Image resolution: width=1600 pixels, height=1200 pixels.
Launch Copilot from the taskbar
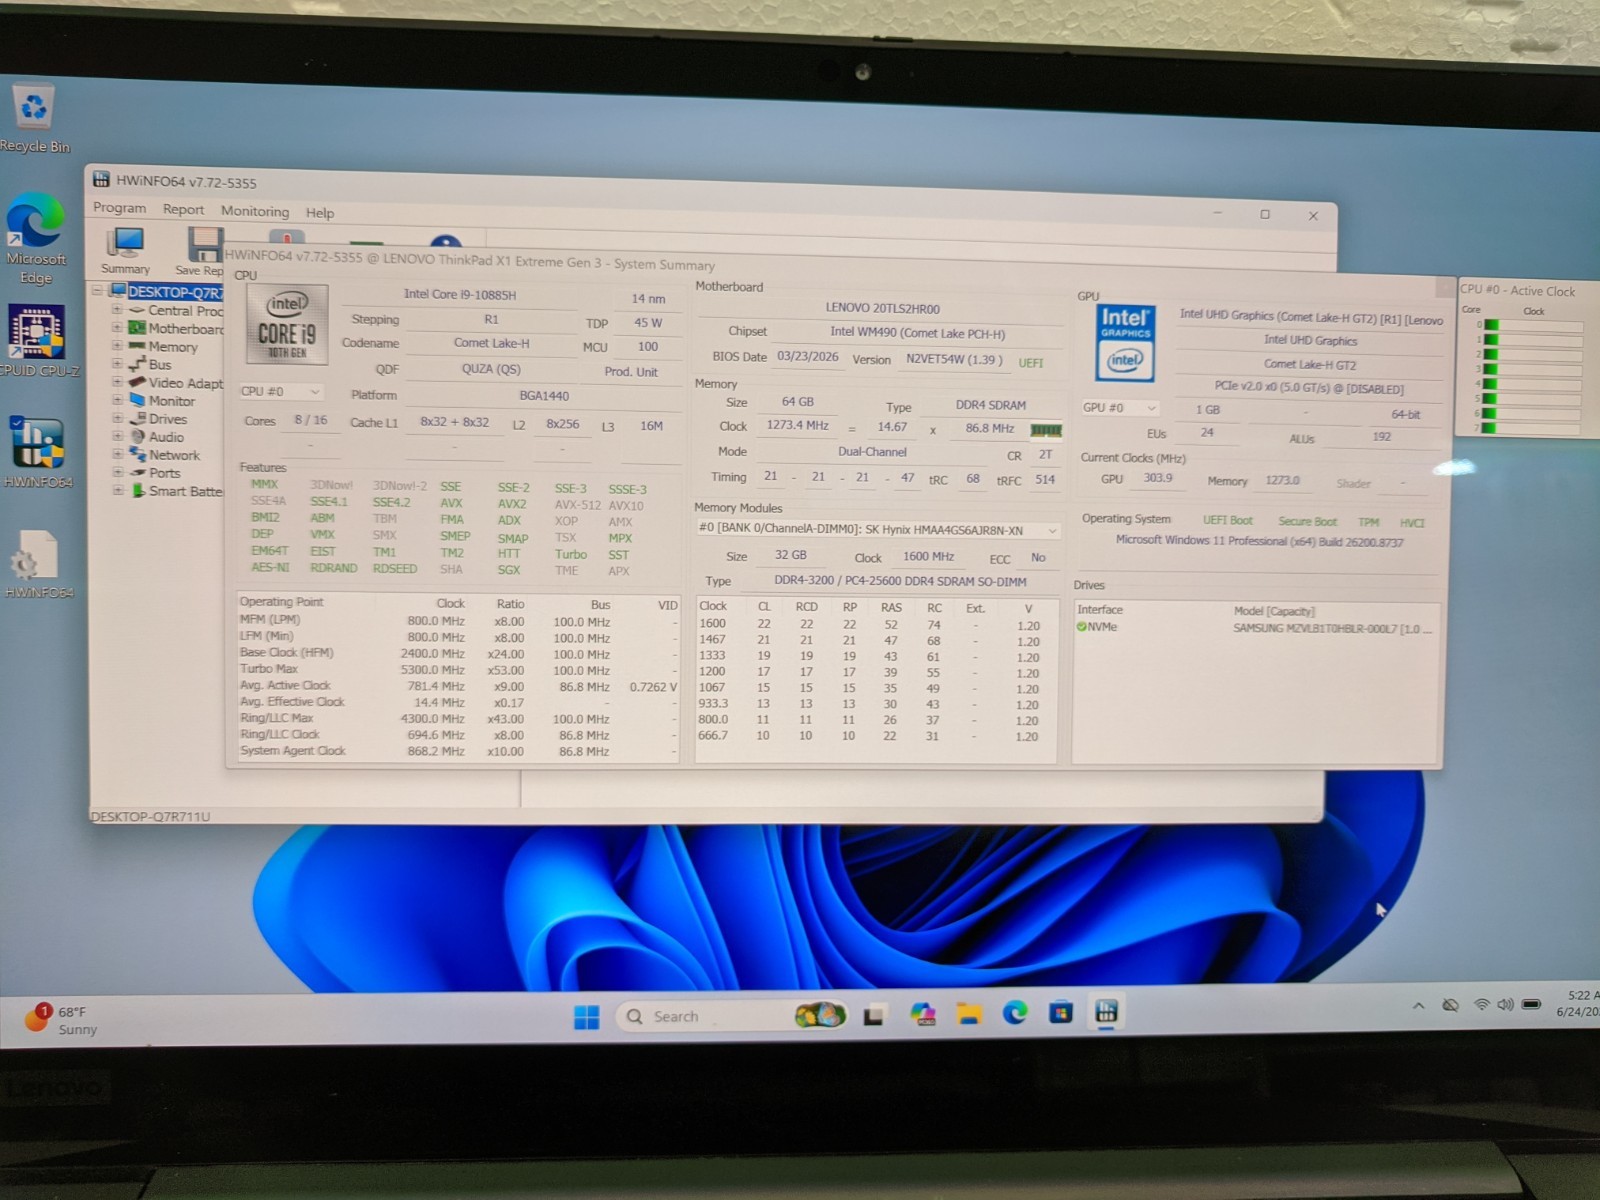[x=922, y=1015]
